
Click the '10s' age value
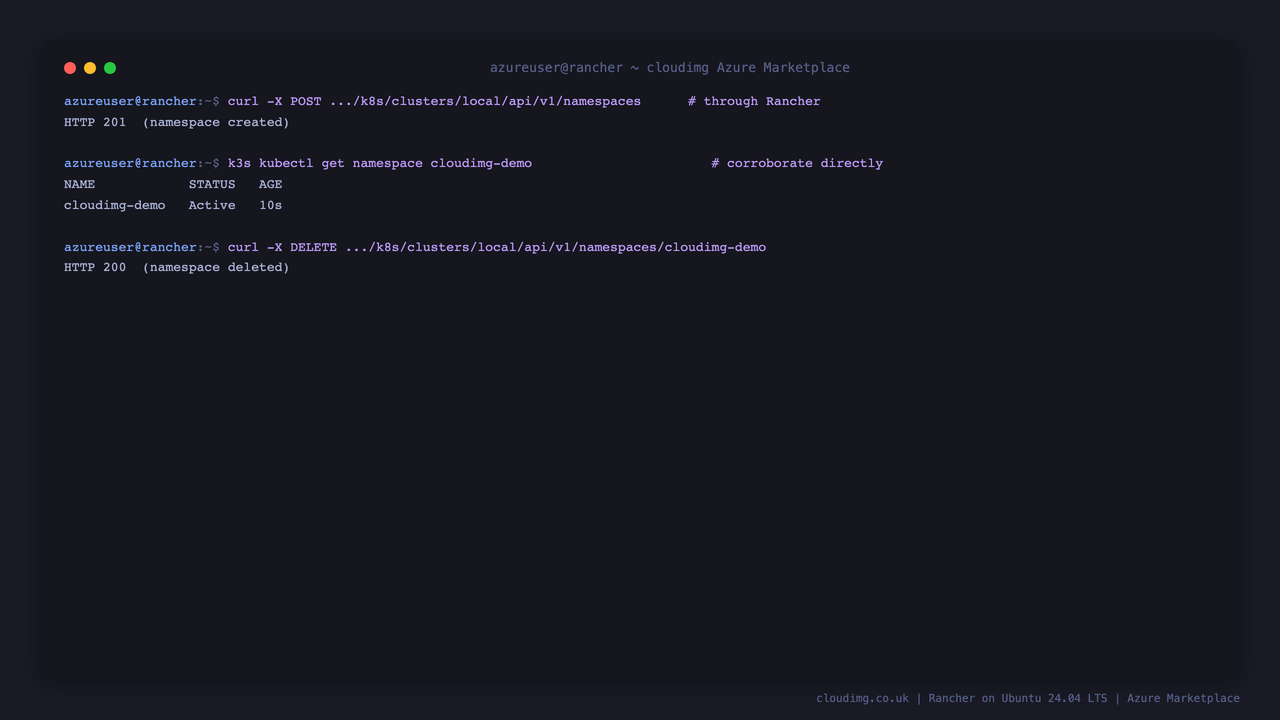271,205
